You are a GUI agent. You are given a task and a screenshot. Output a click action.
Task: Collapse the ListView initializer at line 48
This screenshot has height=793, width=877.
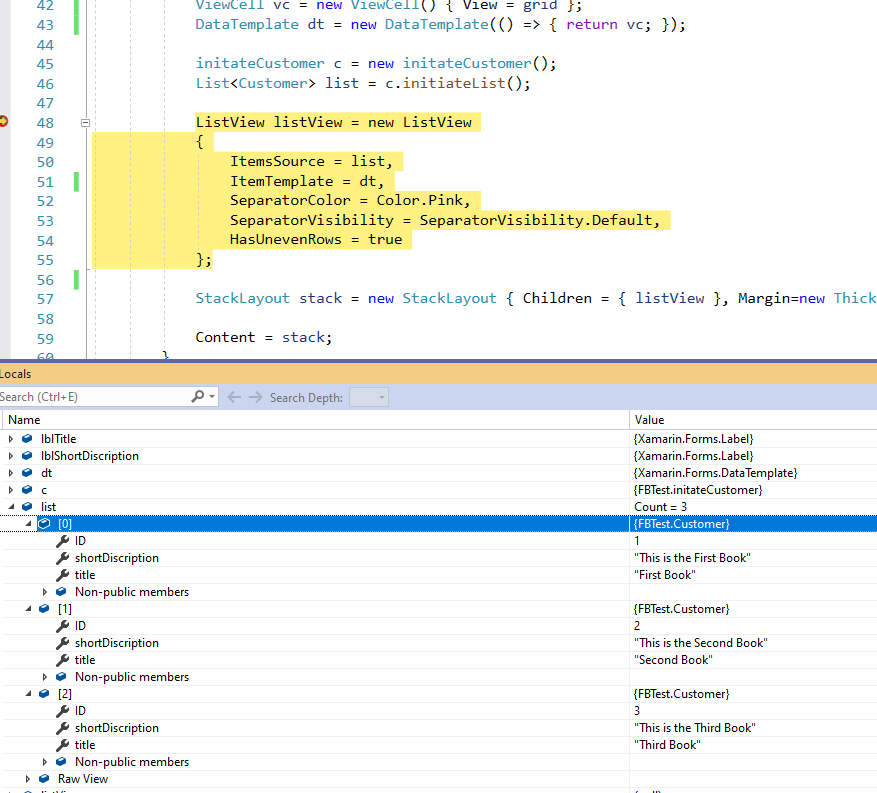click(86, 122)
